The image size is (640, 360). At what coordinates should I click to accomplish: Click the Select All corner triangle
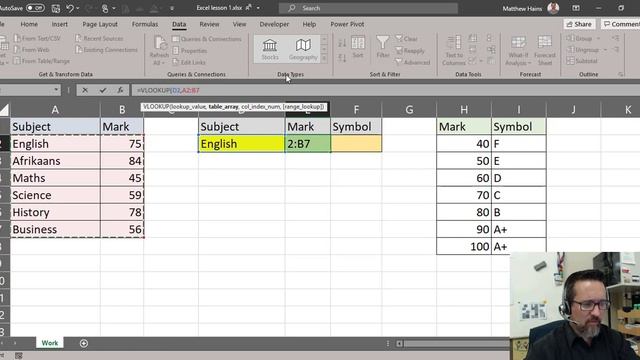tap(4, 110)
